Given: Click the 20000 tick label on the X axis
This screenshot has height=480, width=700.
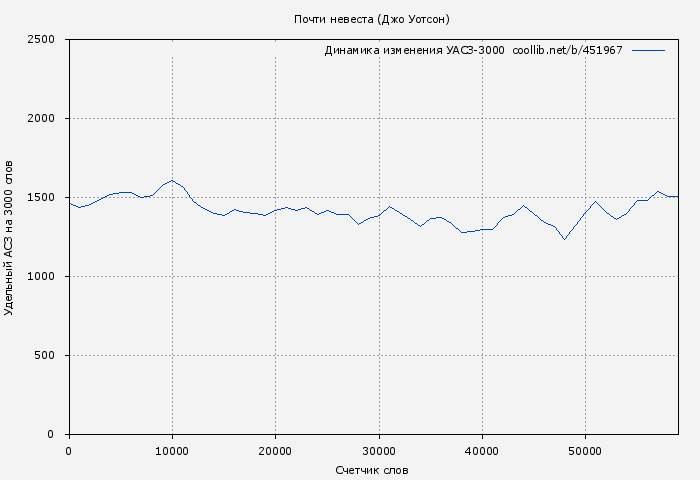Looking at the screenshot, I should [x=275, y=451].
